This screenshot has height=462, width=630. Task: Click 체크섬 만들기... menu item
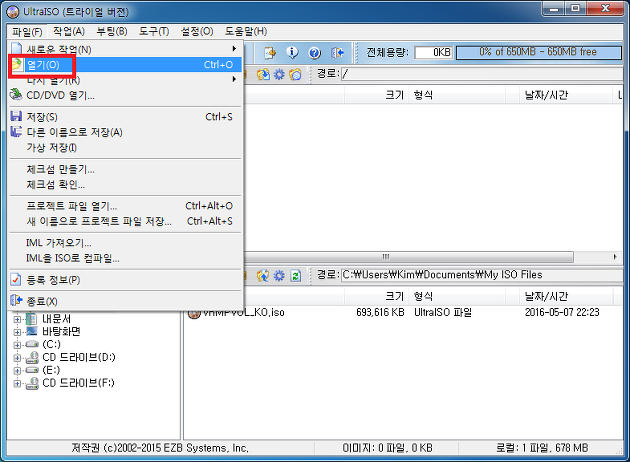125,169
